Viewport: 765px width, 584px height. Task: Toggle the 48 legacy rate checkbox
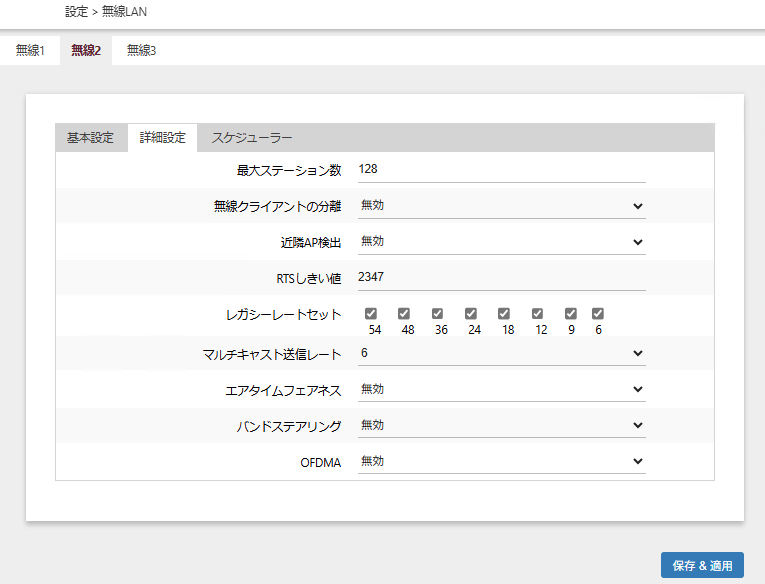click(x=404, y=313)
